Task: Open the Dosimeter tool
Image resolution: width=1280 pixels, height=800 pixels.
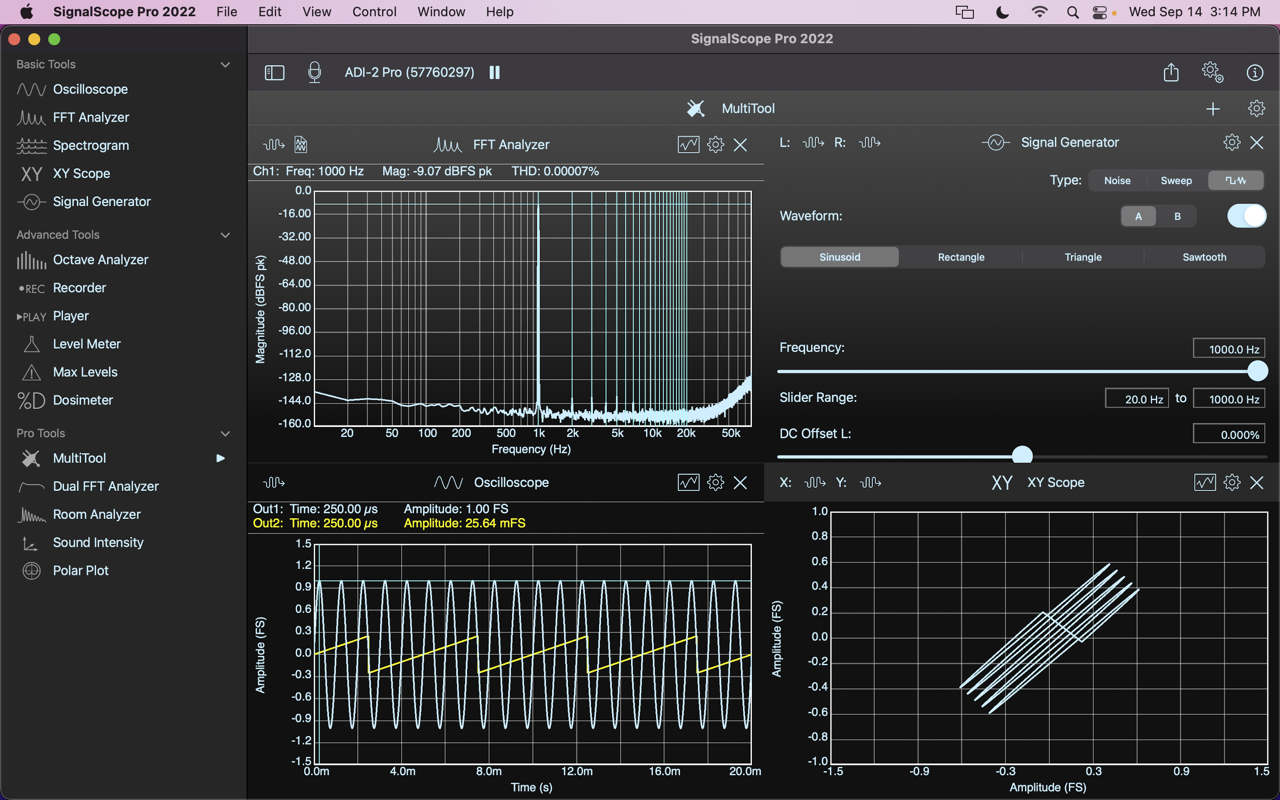Action: [x=82, y=399]
